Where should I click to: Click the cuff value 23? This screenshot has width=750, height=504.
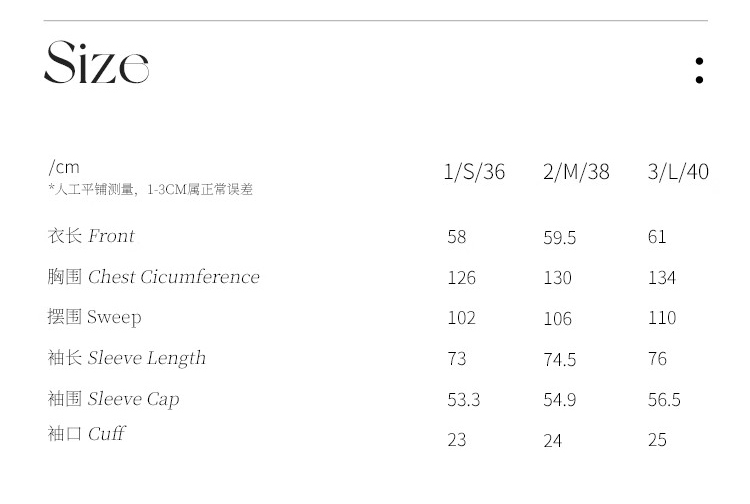[456, 440]
